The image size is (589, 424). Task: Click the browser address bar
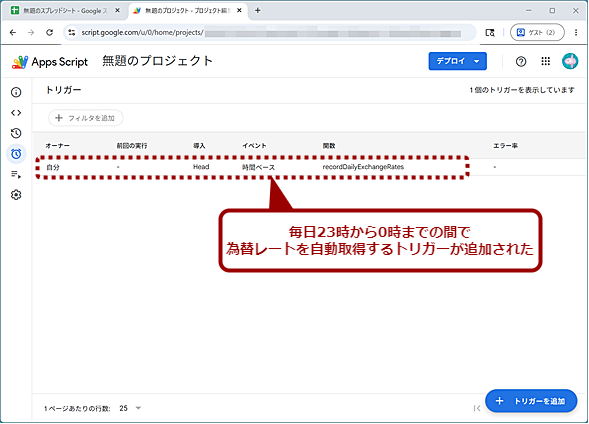[x=270, y=33]
